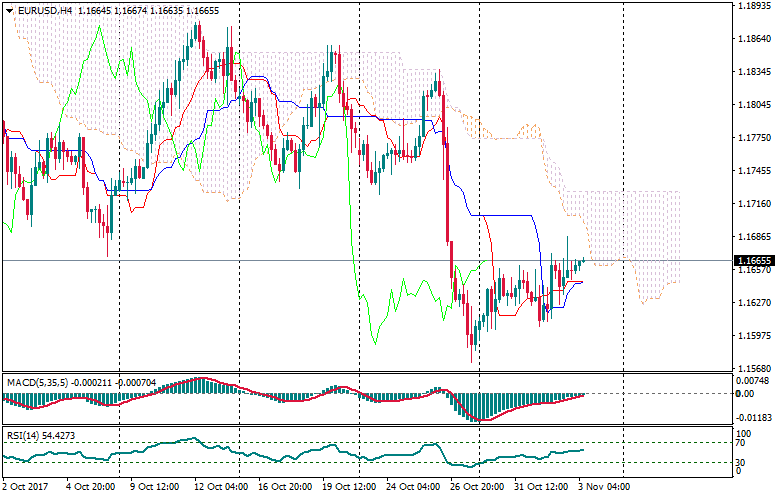Click the current price tag 1.16655
Image resolution: width=775 pixels, height=498 pixels.
coord(751,260)
